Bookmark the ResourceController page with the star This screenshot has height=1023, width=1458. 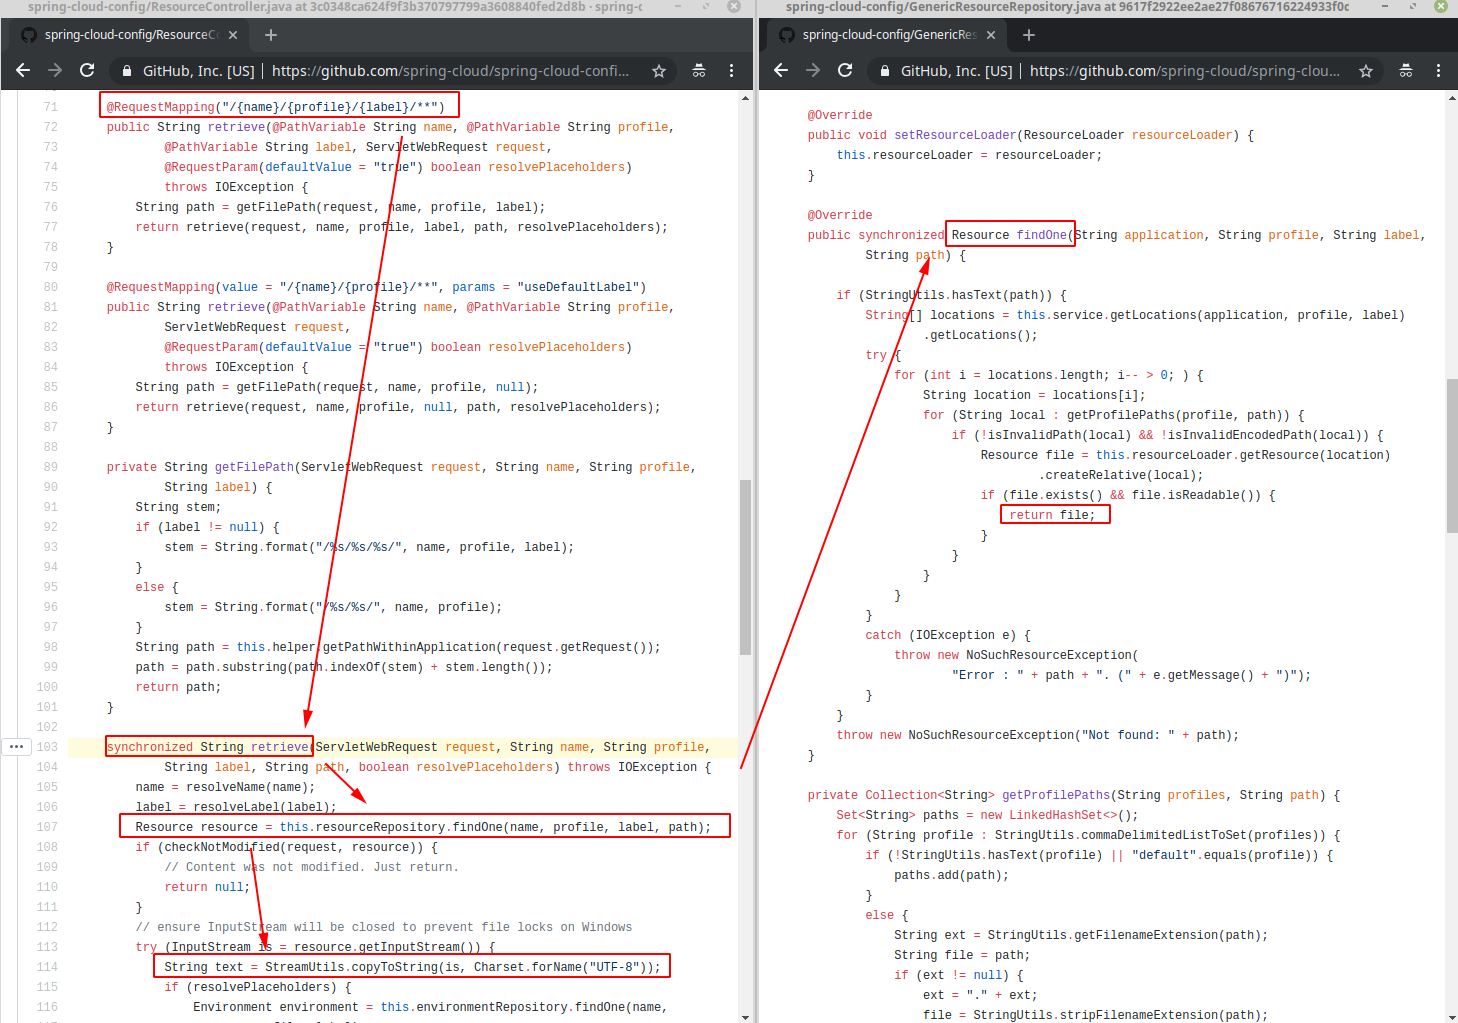659,71
